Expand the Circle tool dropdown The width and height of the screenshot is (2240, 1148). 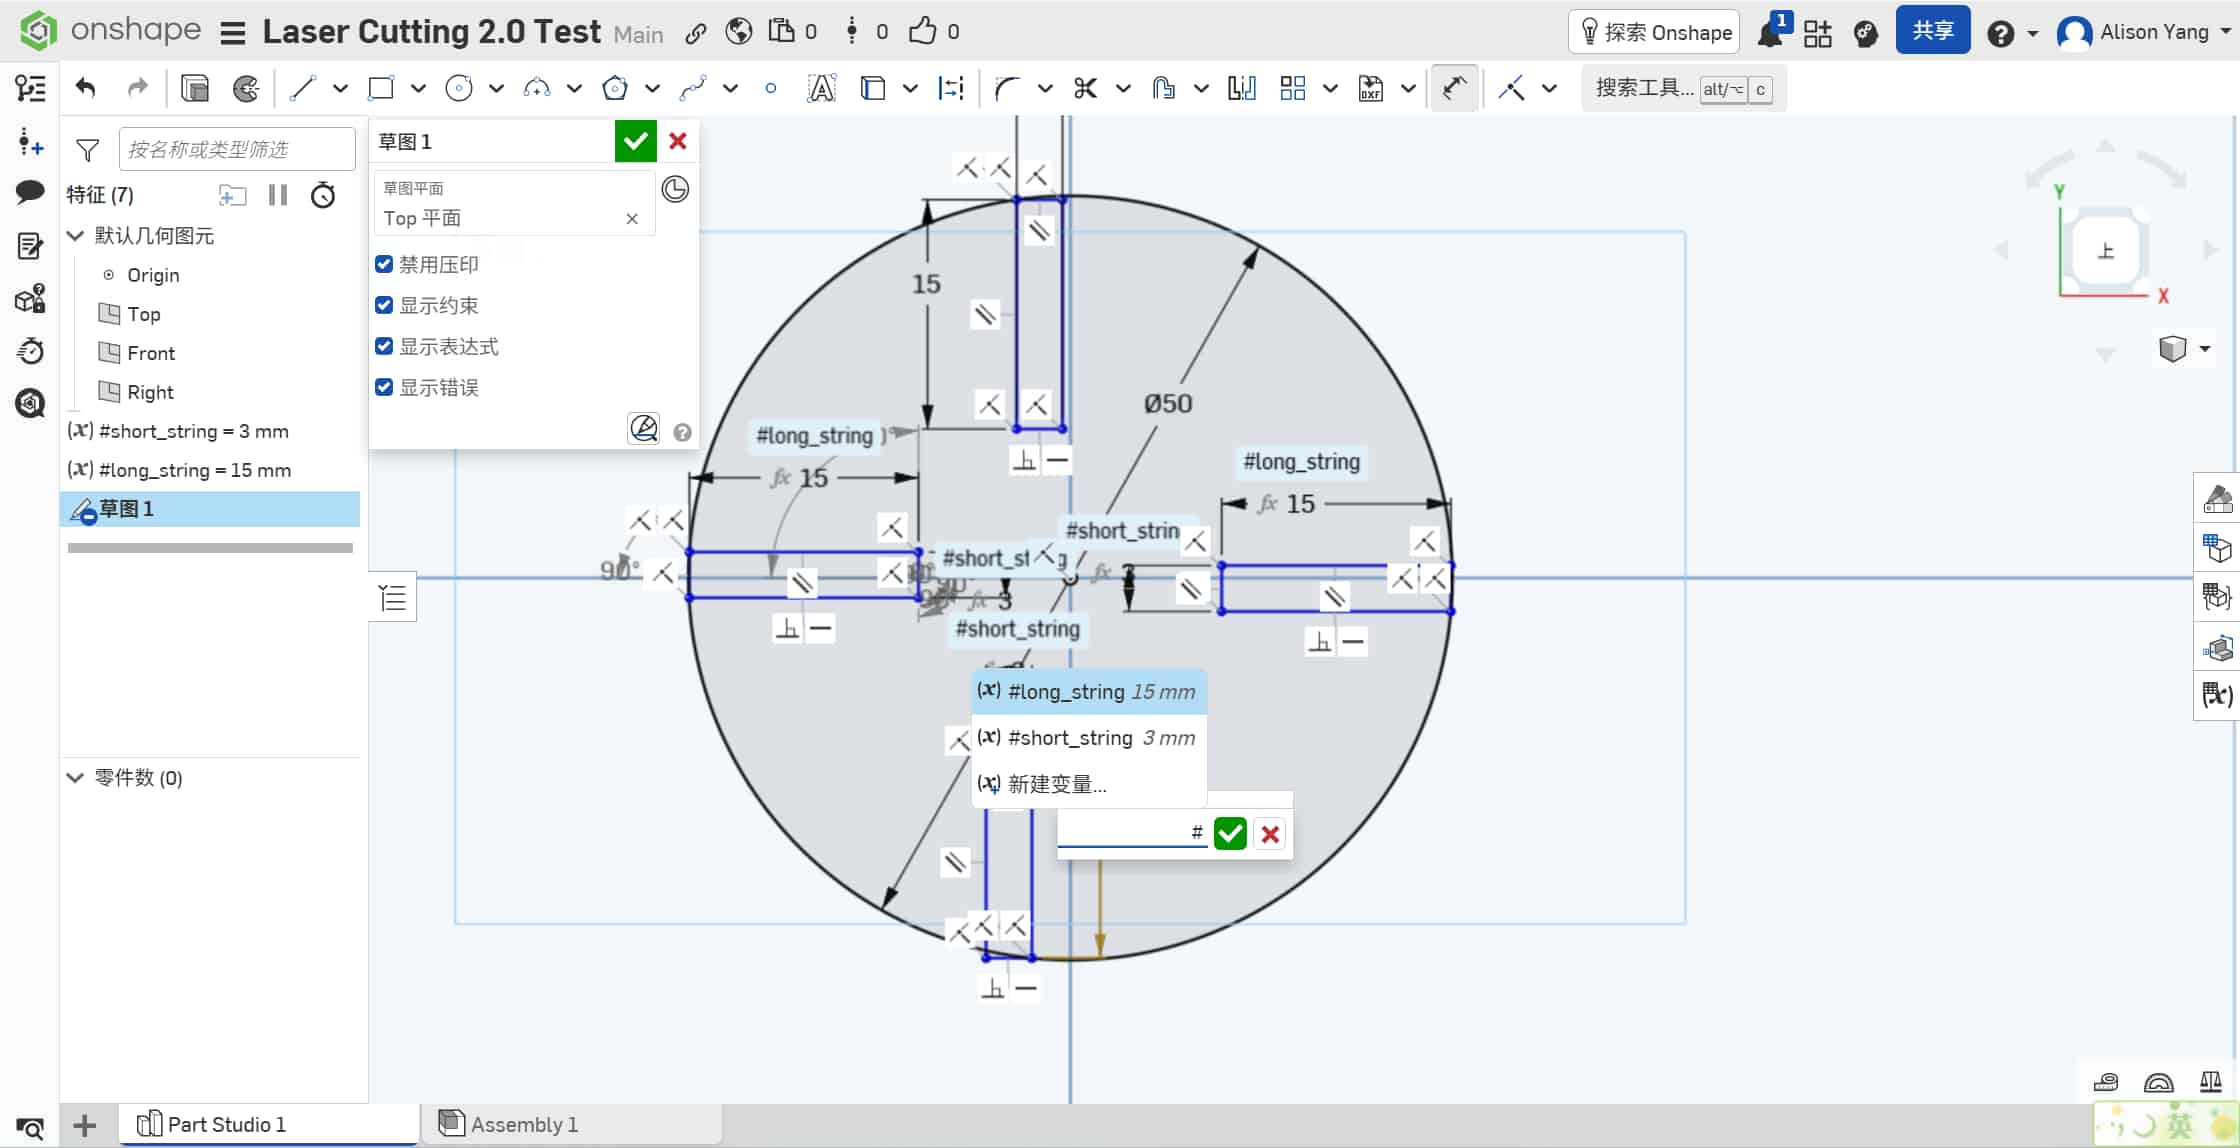[496, 89]
